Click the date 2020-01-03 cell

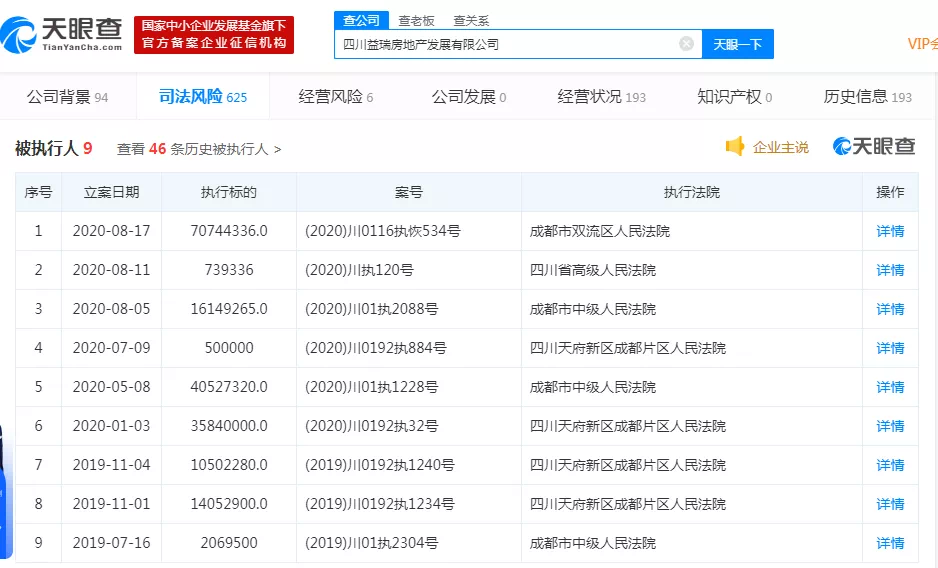click(x=111, y=426)
